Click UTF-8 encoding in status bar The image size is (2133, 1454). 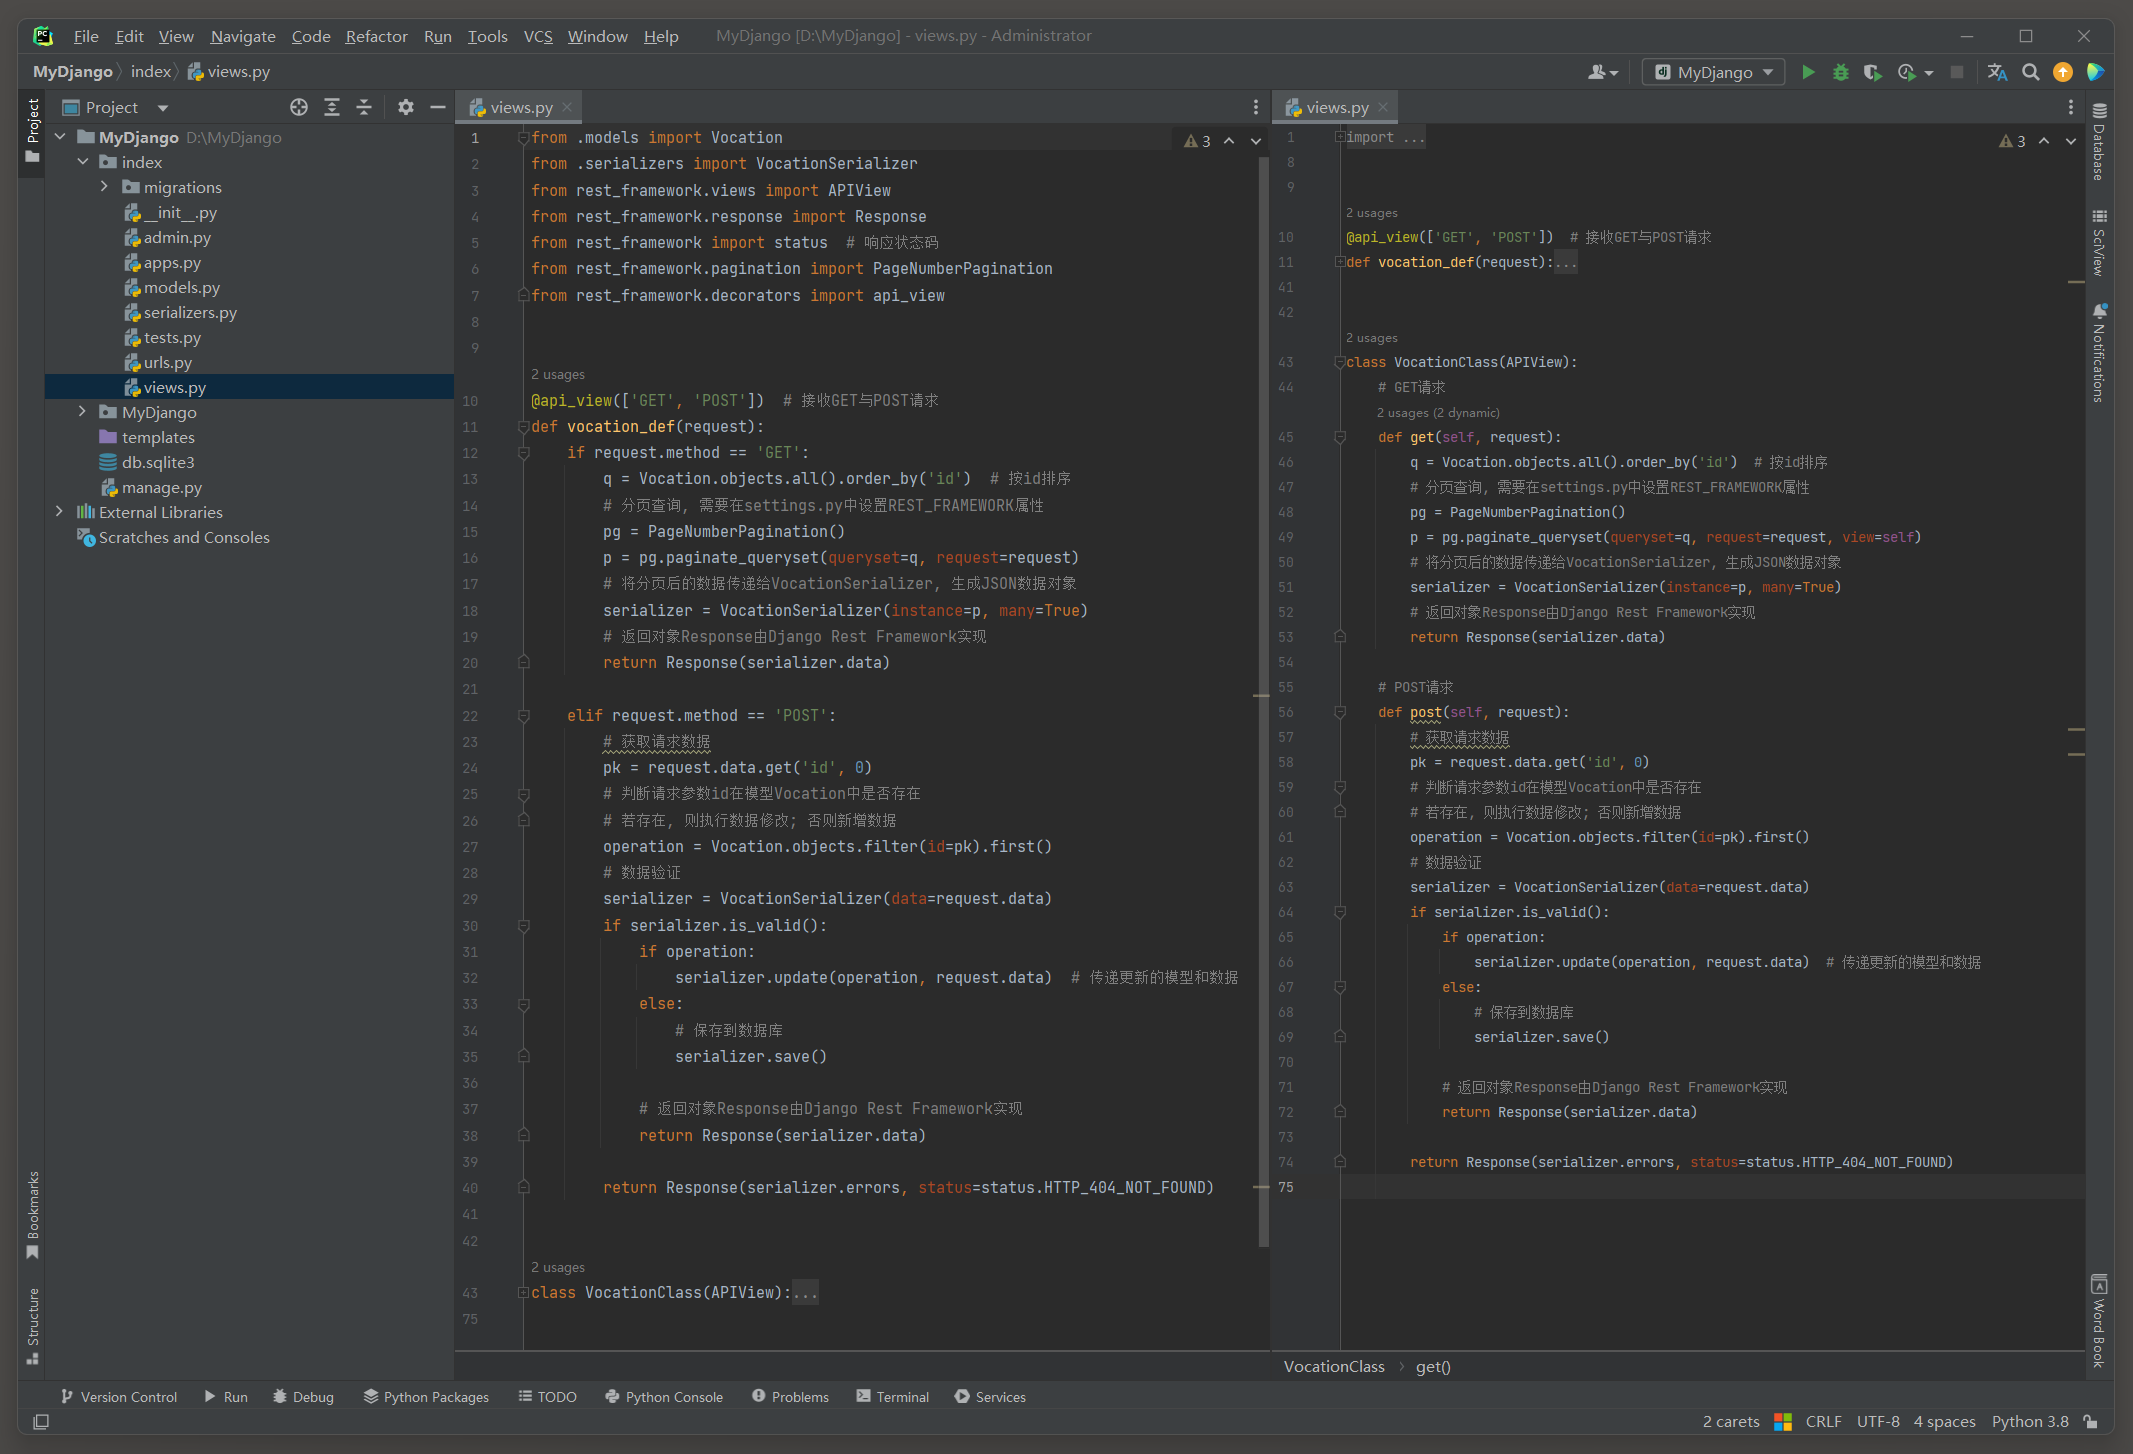point(1877,1421)
